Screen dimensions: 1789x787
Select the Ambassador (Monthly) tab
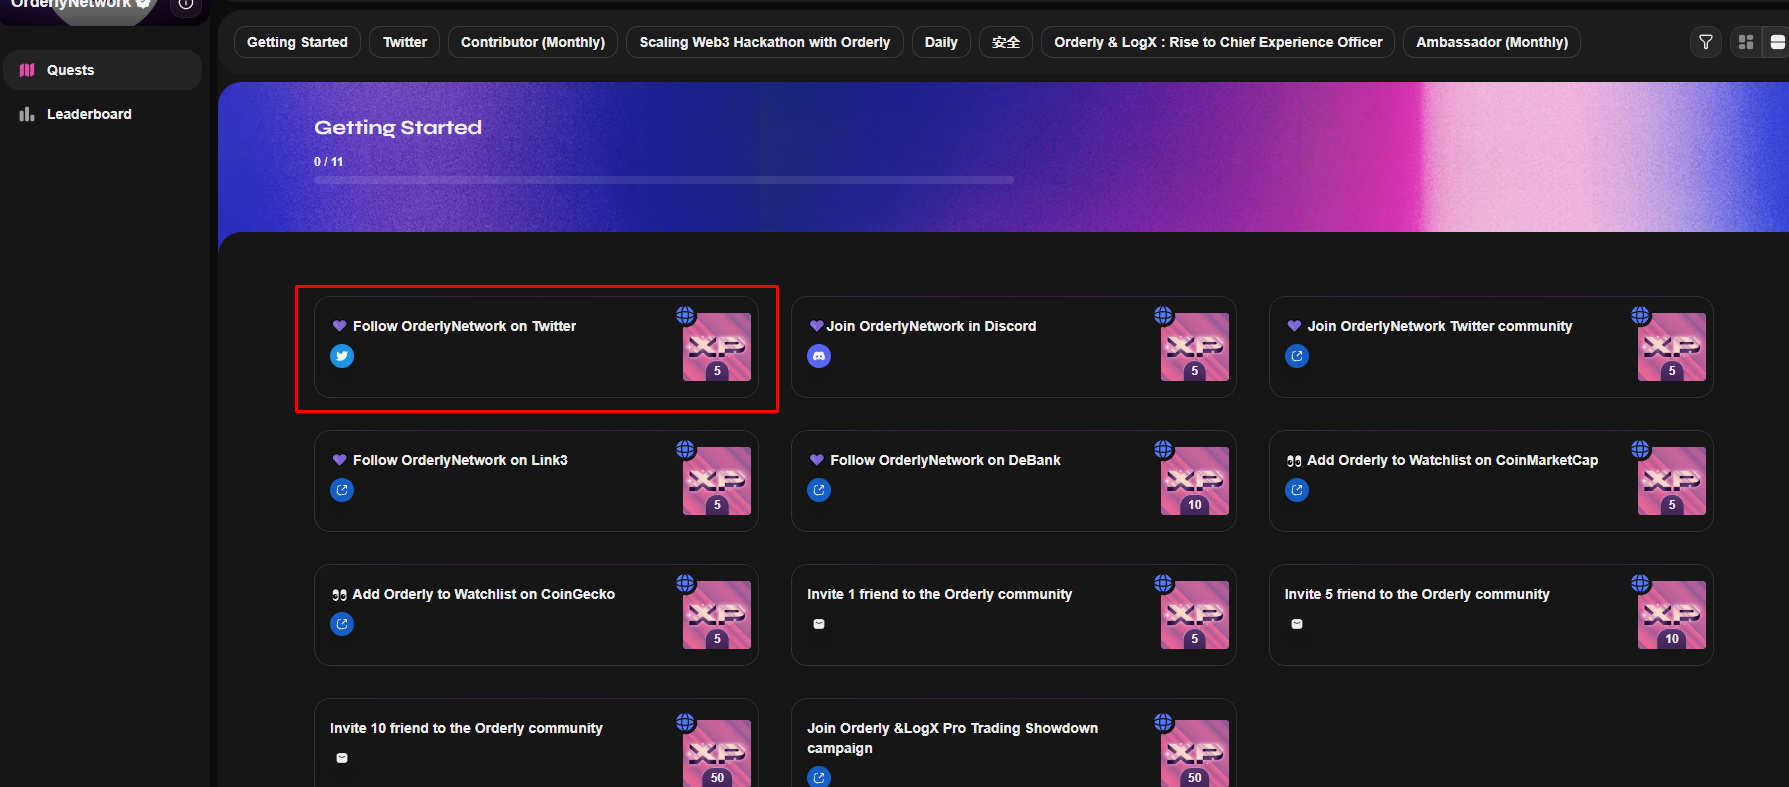(x=1492, y=42)
